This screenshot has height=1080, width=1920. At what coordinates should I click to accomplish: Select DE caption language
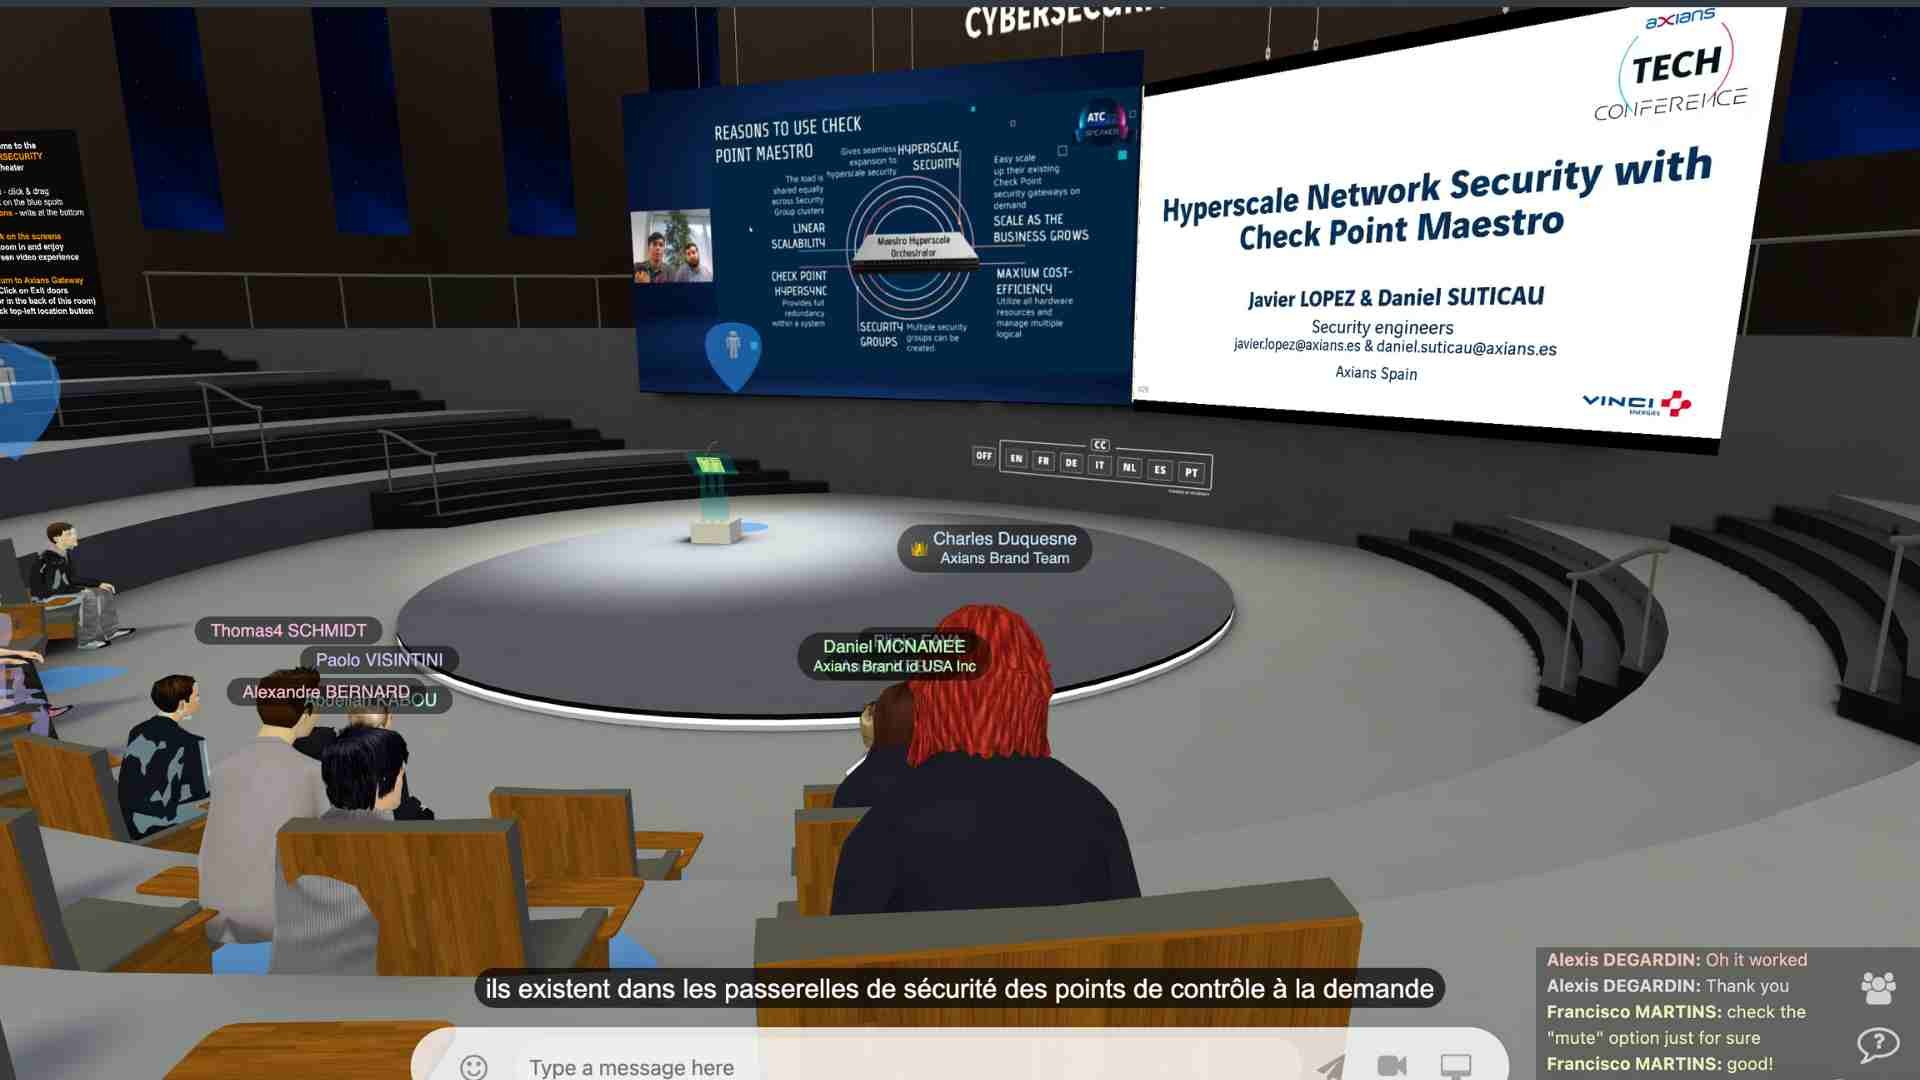[1071, 463]
